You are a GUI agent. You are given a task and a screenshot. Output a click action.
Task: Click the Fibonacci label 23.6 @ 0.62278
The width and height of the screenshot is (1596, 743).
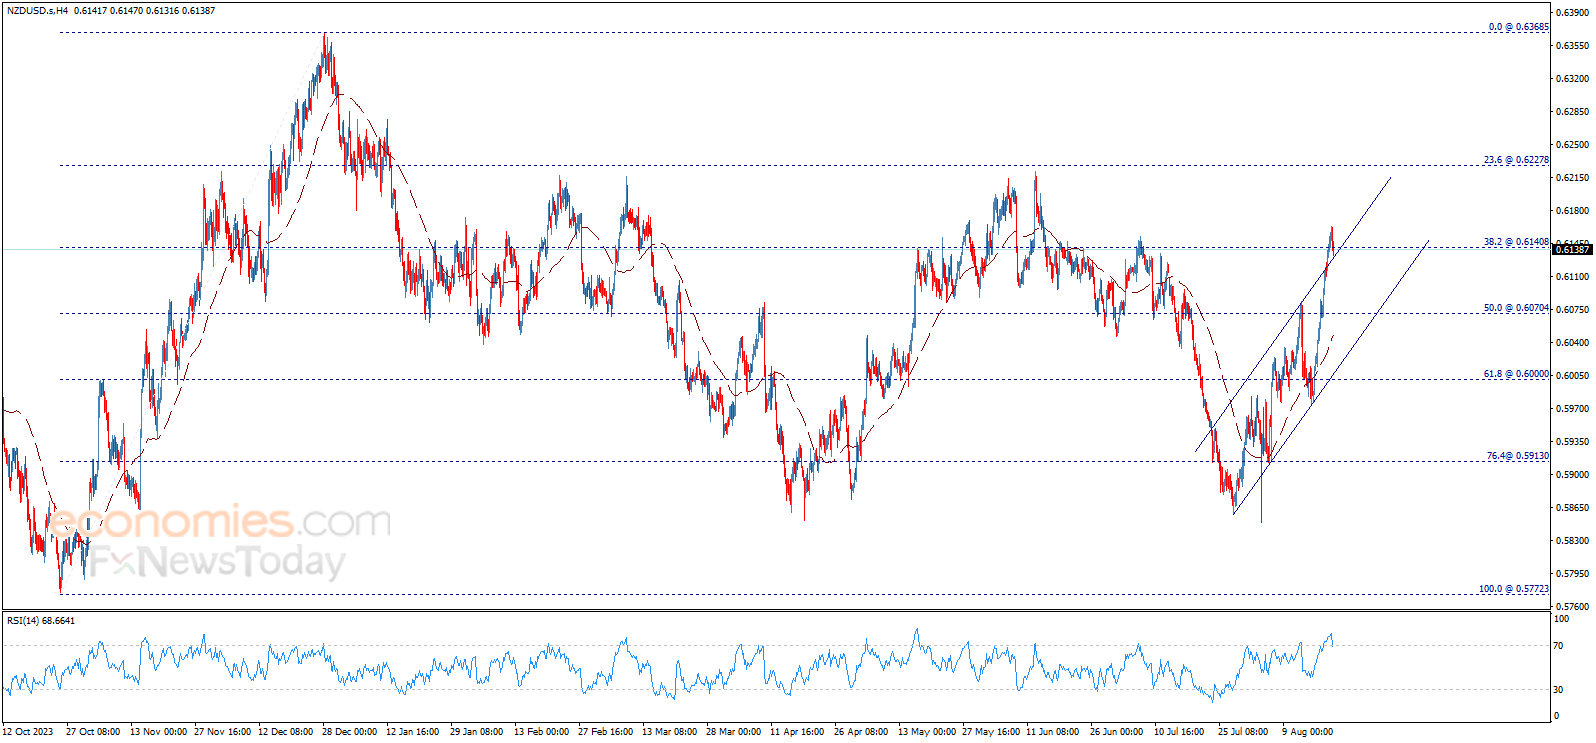click(1516, 160)
